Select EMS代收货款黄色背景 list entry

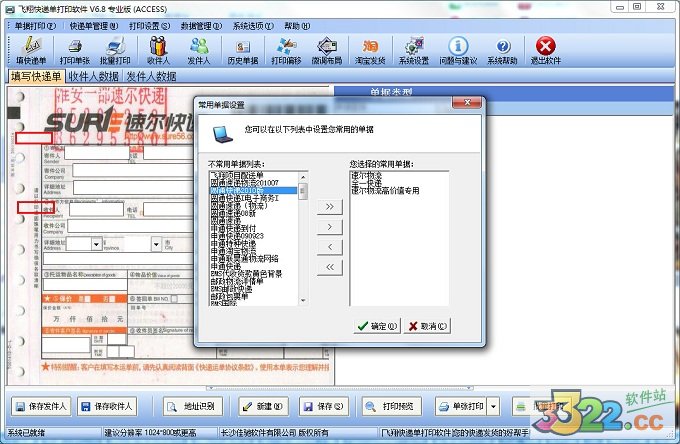(x=246, y=274)
